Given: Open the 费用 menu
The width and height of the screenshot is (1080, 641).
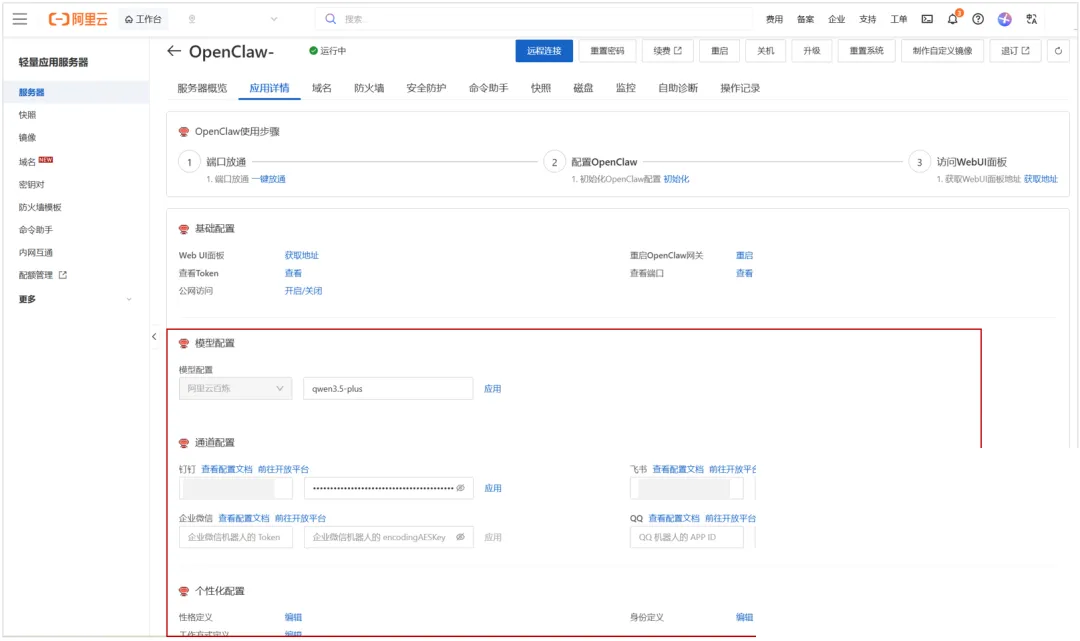Looking at the screenshot, I should [x=774, y=19].
